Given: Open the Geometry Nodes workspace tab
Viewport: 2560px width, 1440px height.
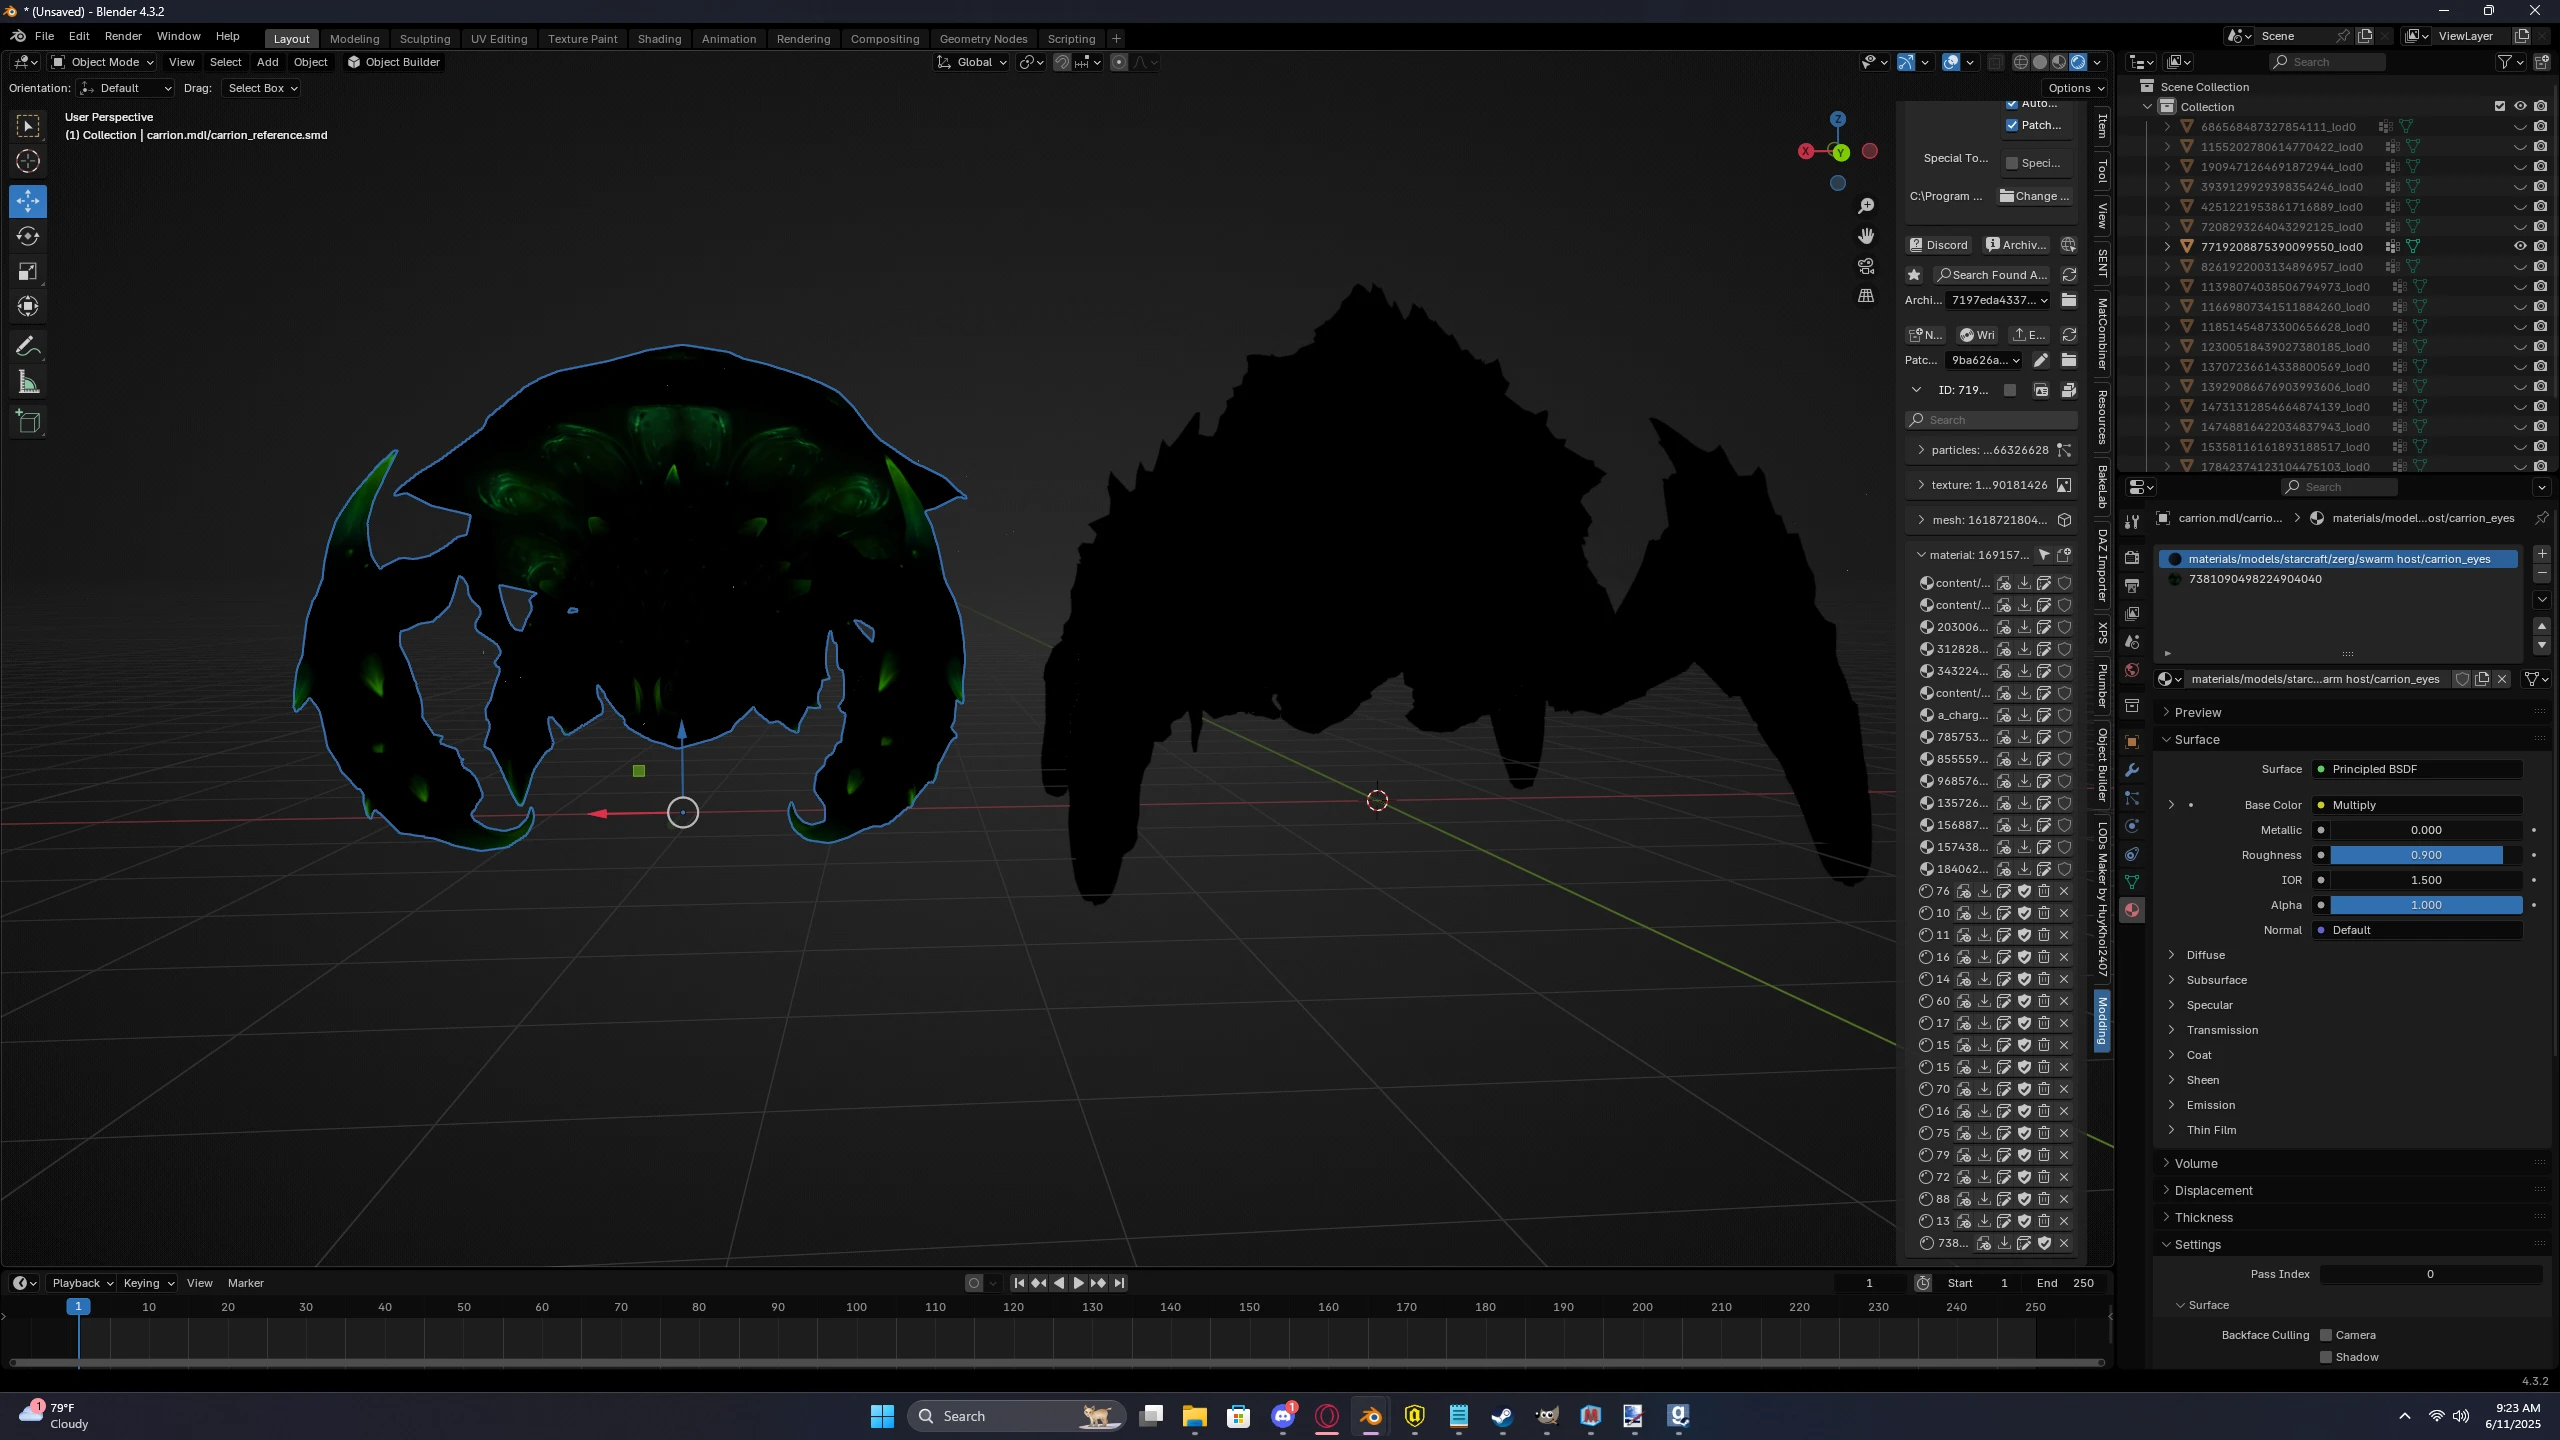Looking at the screenshot, I should (983, 39).
